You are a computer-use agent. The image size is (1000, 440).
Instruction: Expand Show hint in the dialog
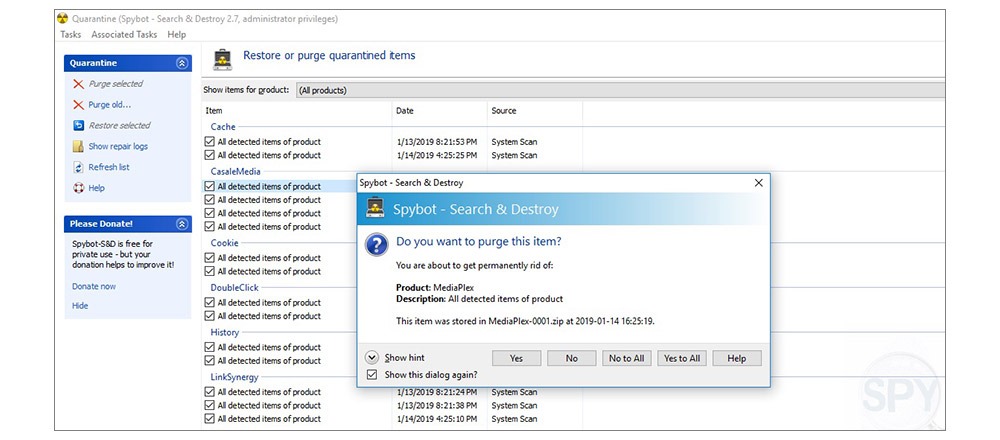[x=372, y=358]
